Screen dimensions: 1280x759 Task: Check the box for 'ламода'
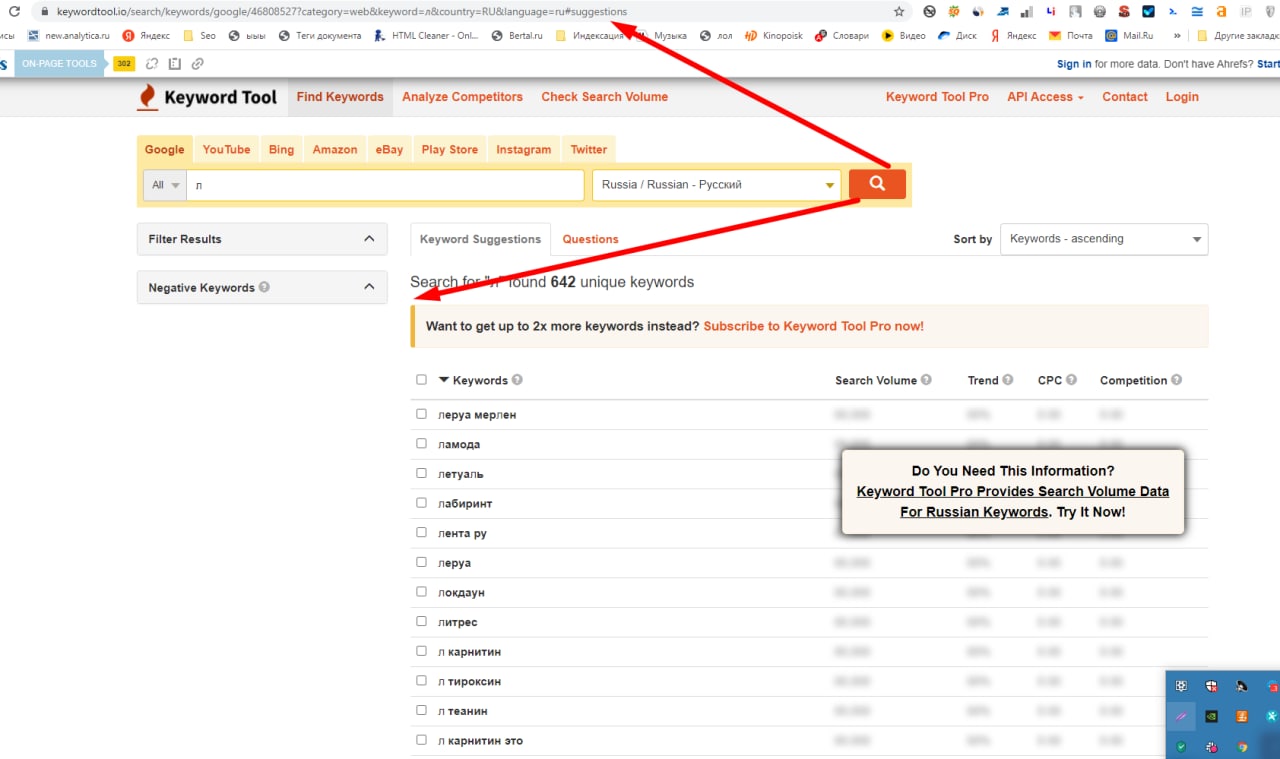pyautogui.click(x=421, y=443)
